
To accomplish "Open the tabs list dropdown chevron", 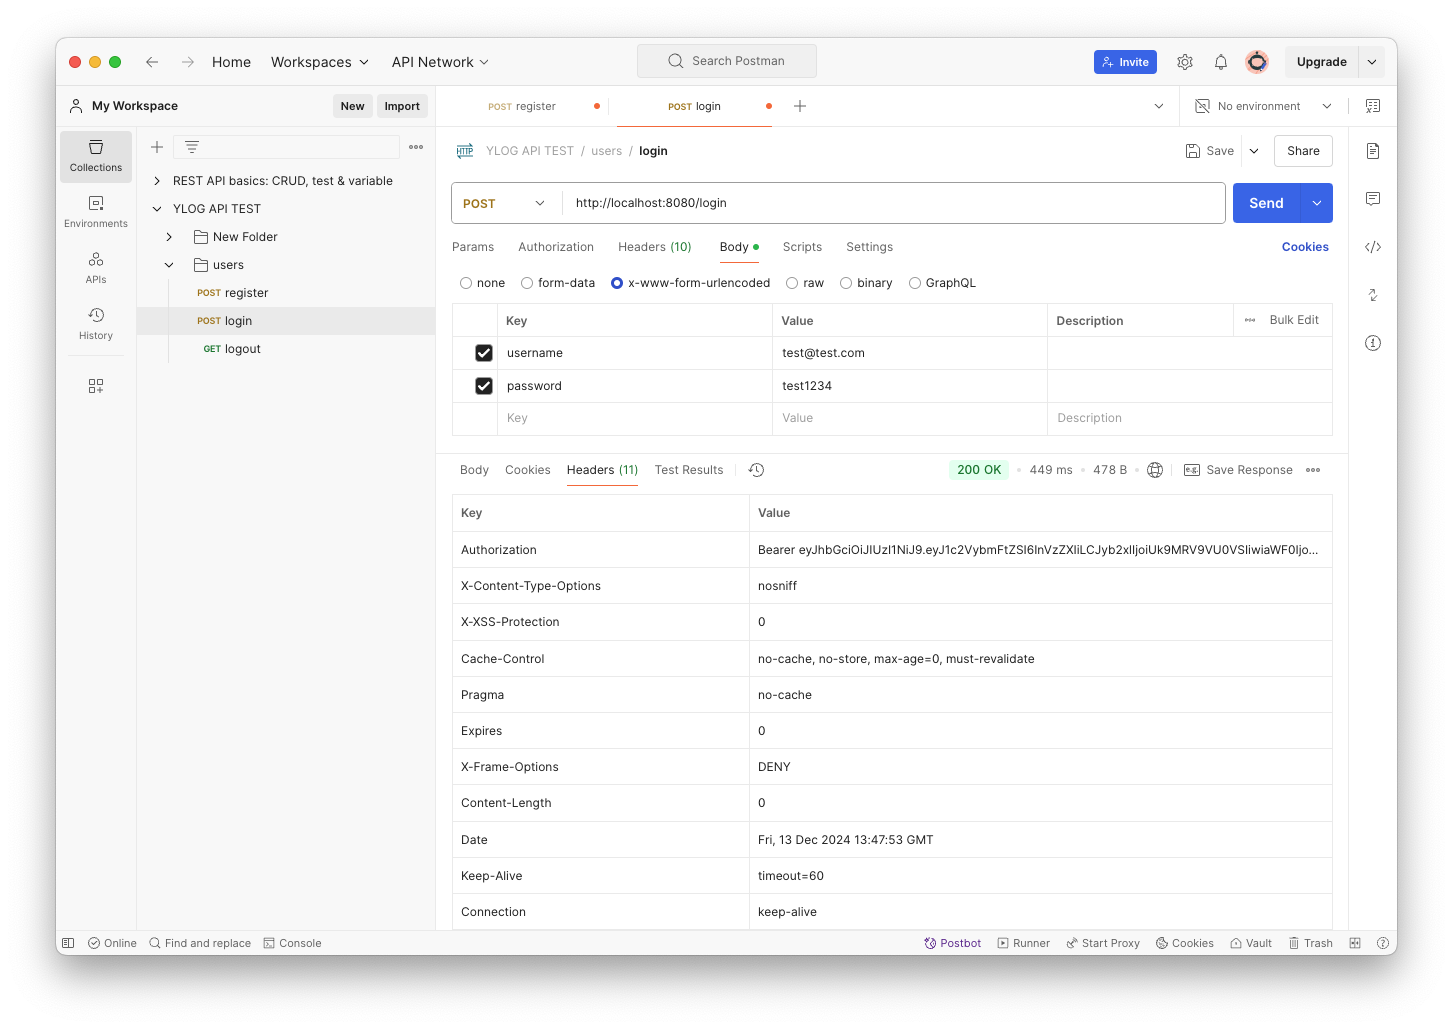I will pyautogui.click(x=1159, y=106).
